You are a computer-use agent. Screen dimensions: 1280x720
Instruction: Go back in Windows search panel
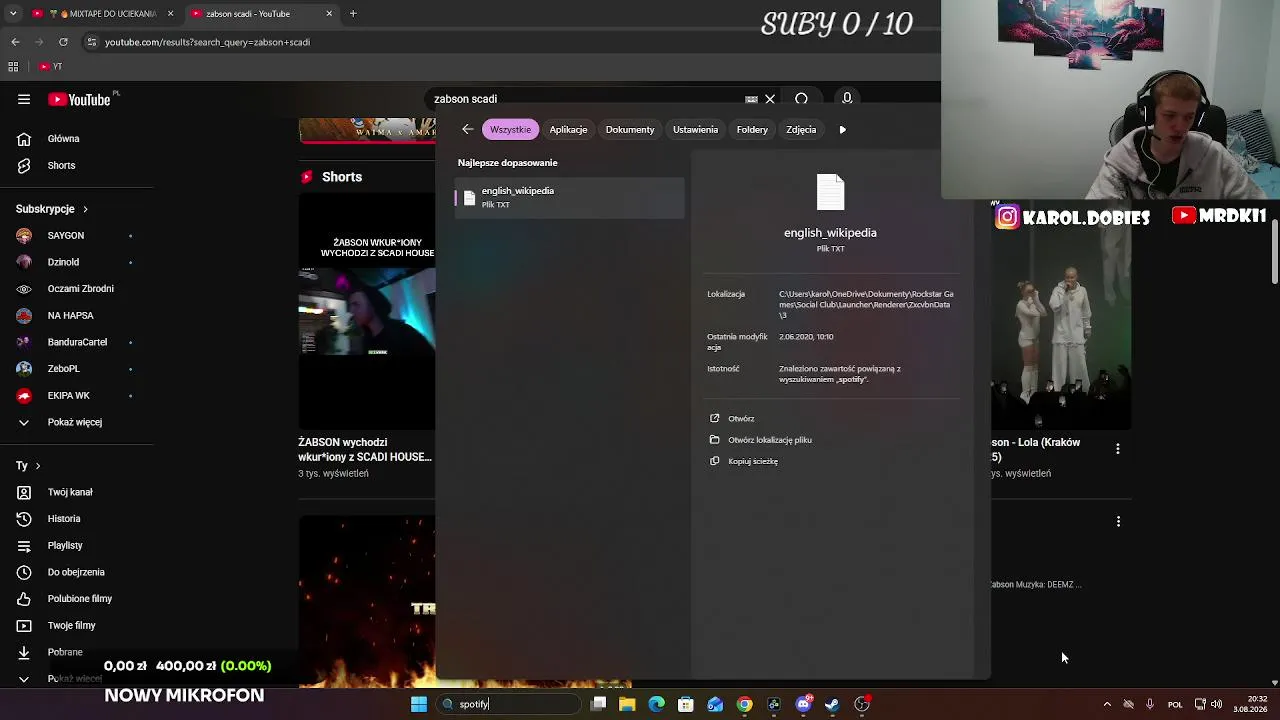467,129
